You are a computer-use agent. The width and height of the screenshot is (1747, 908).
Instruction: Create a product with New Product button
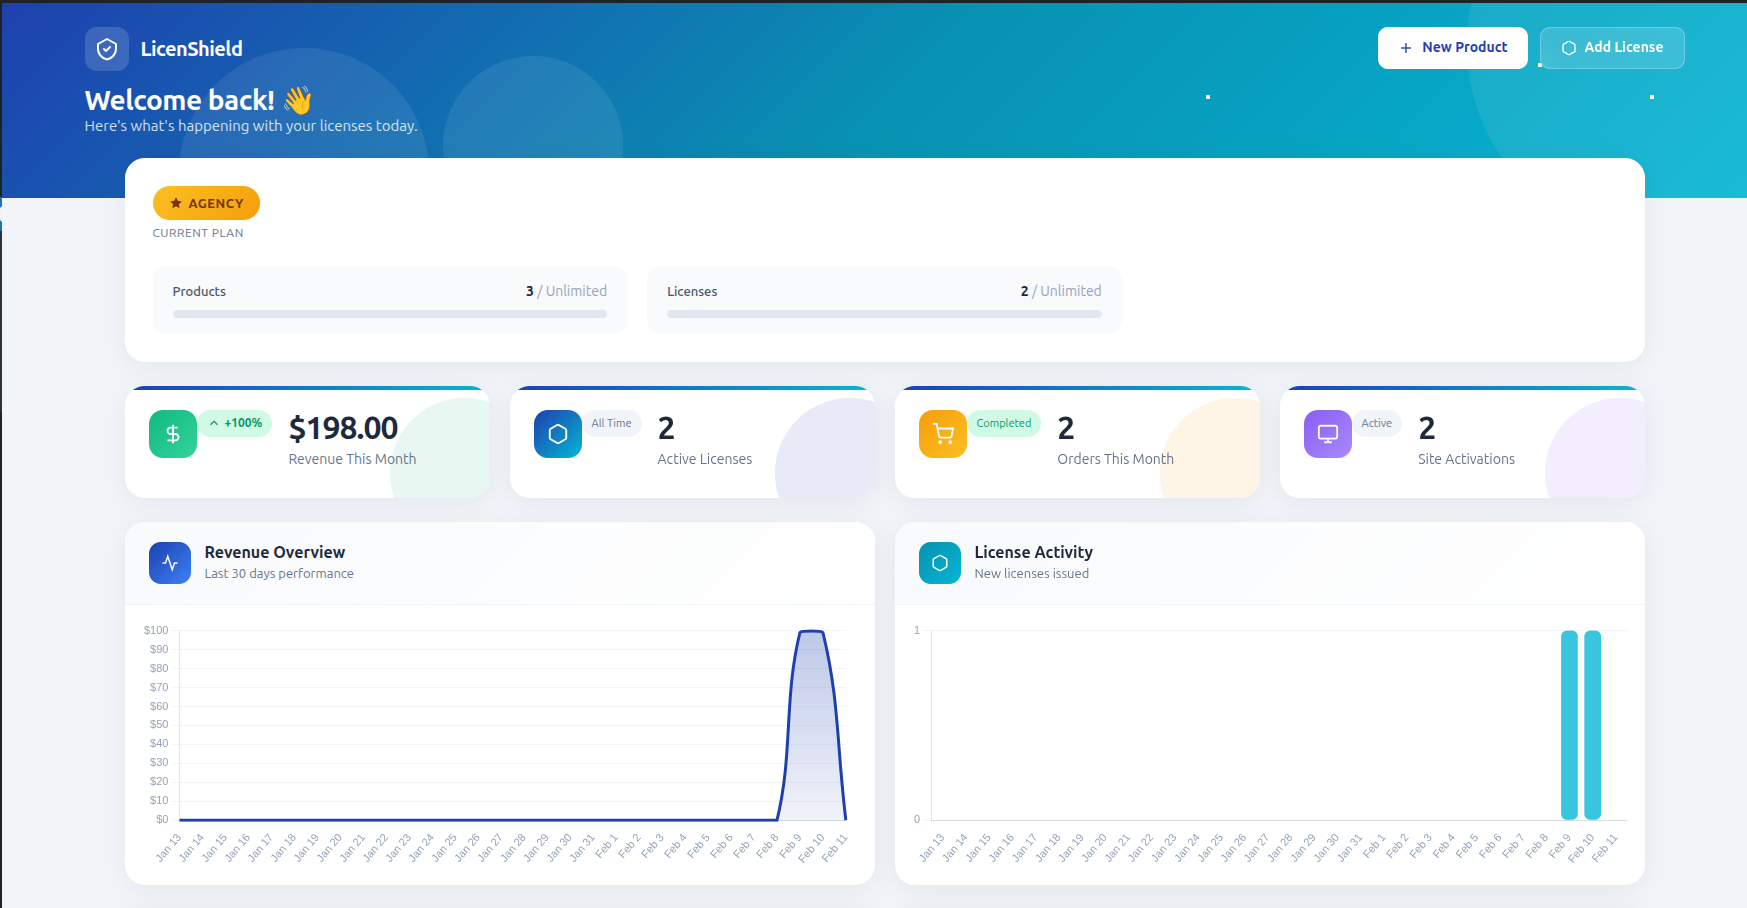[1452, 48]
